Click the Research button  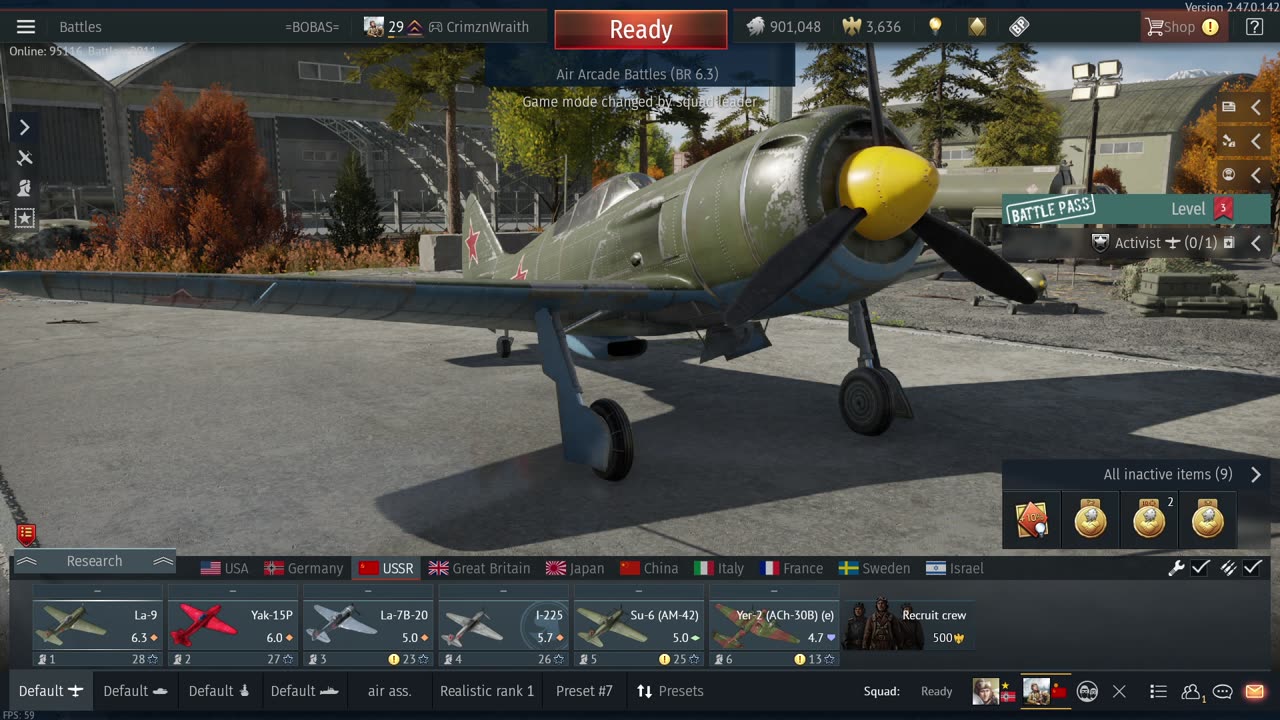(x=94, y=561)
